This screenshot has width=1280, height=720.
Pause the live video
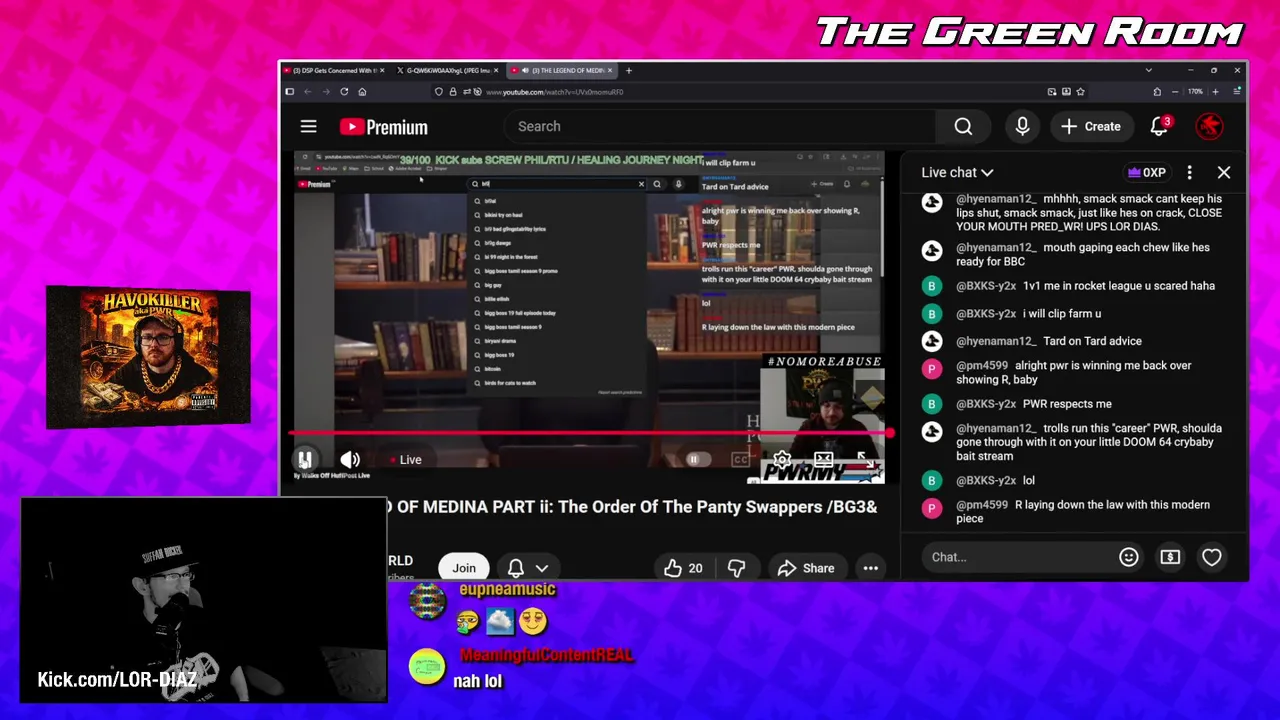point(305,459)
